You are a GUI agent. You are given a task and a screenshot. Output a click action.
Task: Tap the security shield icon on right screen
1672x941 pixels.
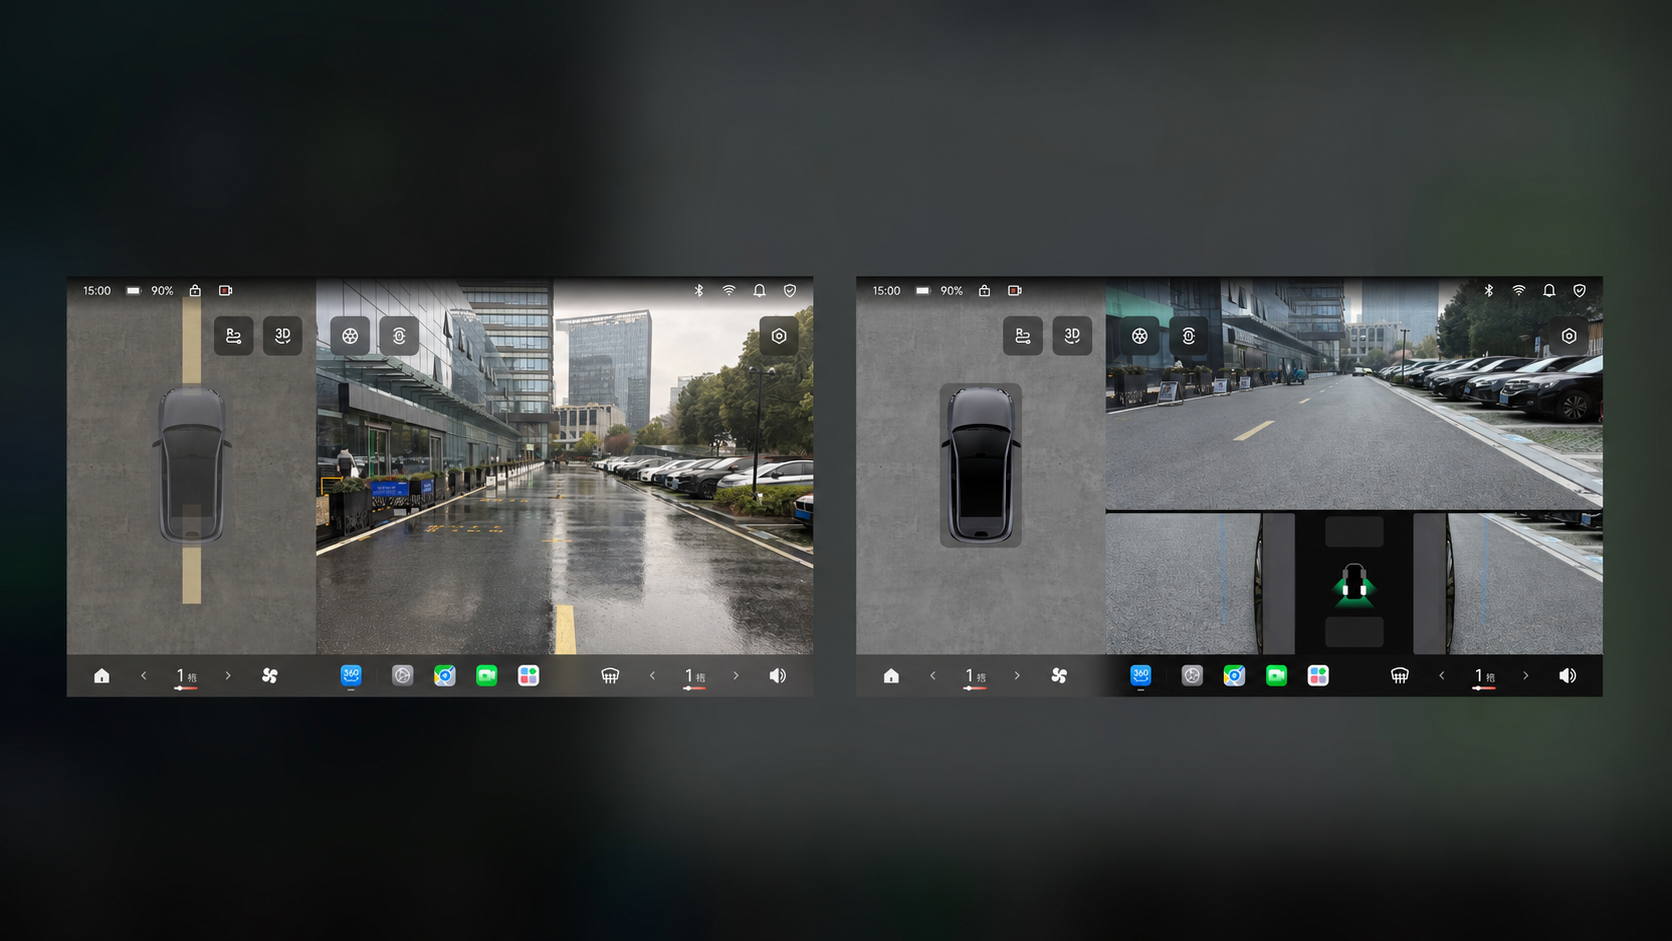[1580, 291]
